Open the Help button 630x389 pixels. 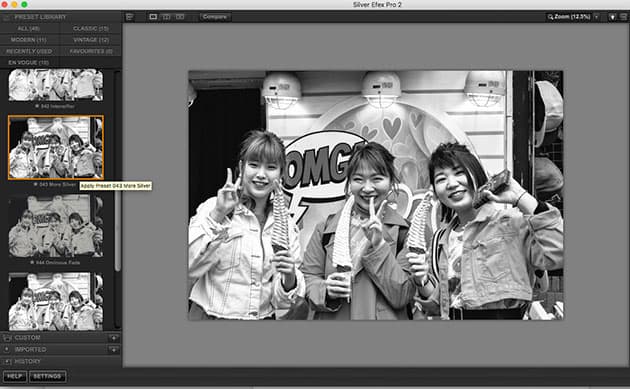tap(15, 377)
